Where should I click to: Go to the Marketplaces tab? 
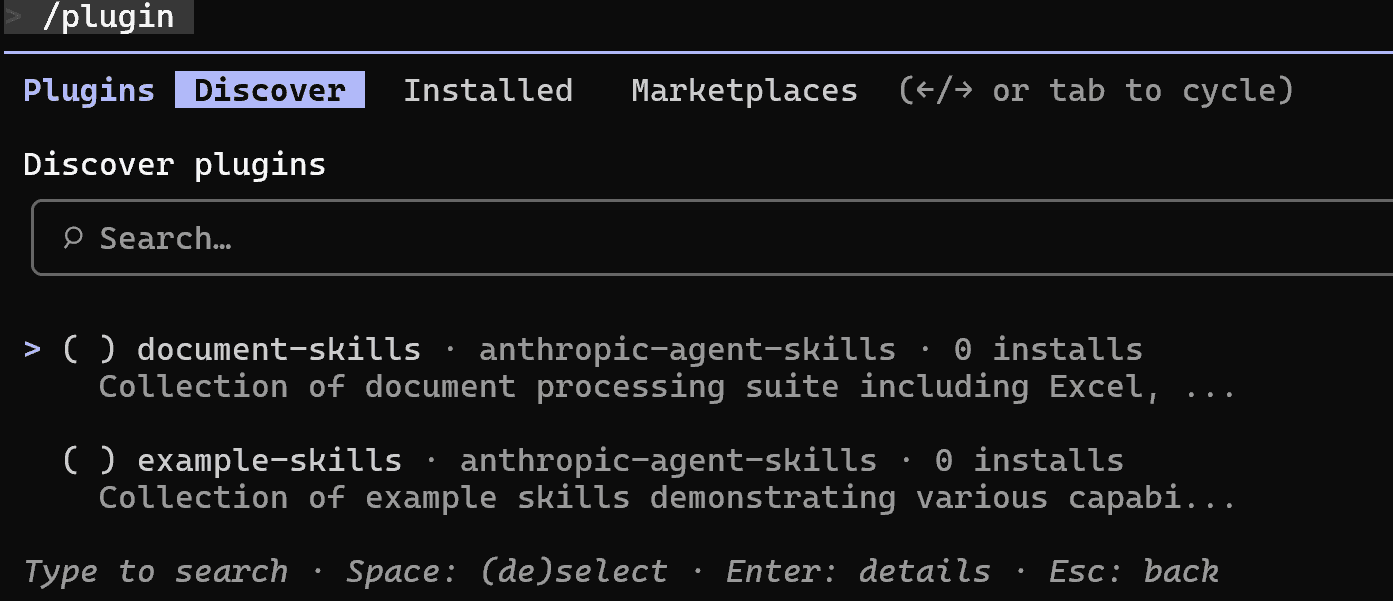click(x=744, y=90)
